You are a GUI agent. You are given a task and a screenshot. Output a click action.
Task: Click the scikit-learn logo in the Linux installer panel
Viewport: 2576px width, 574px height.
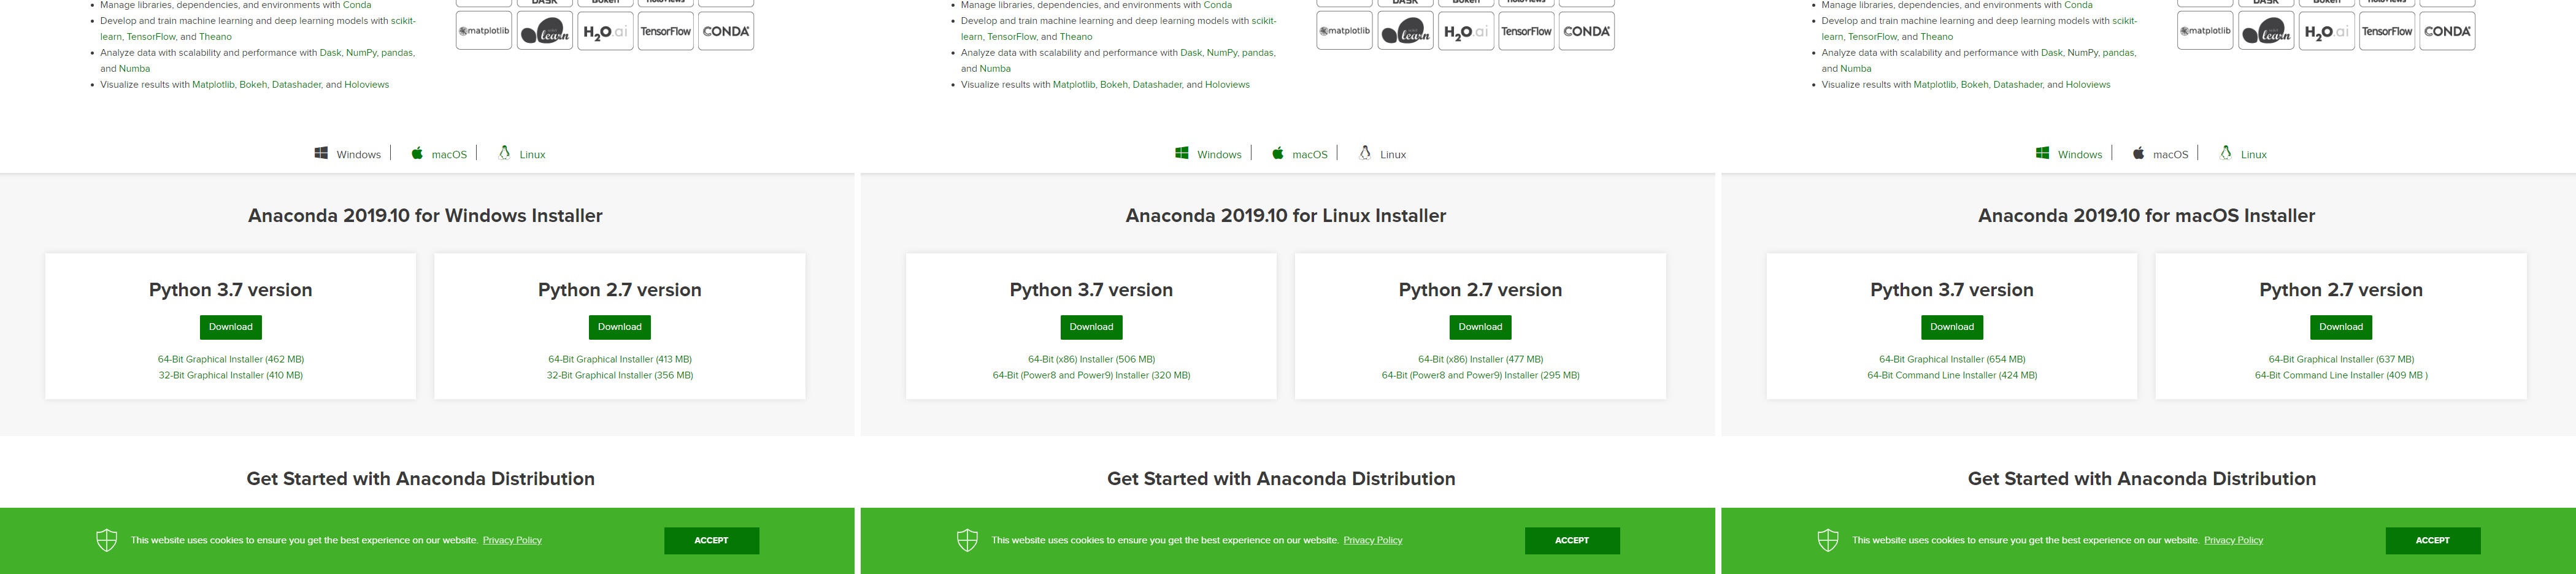tap(1406, 31)
